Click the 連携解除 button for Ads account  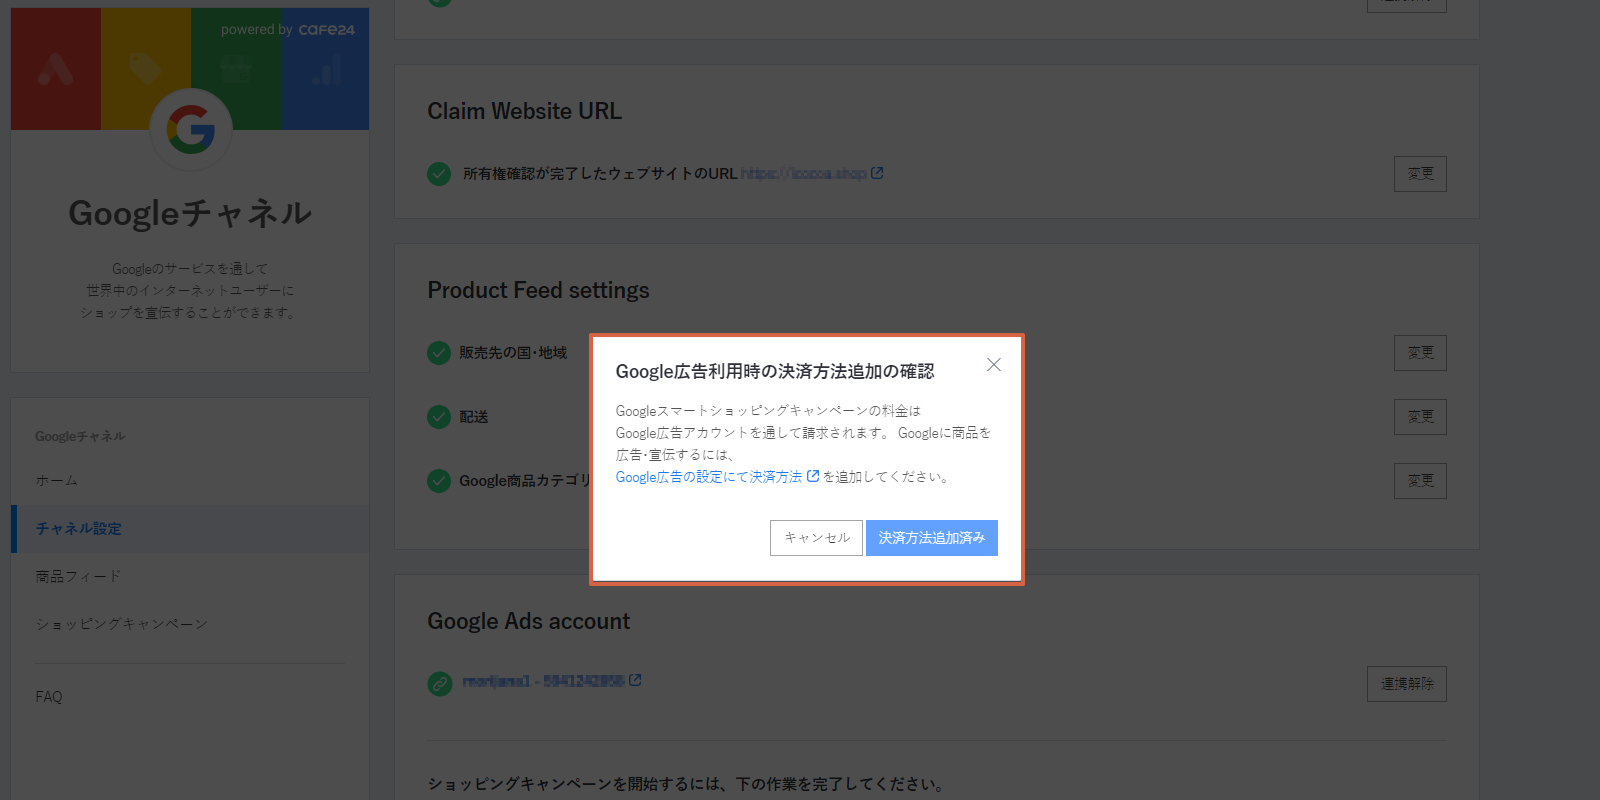[x=1407, y=684]
